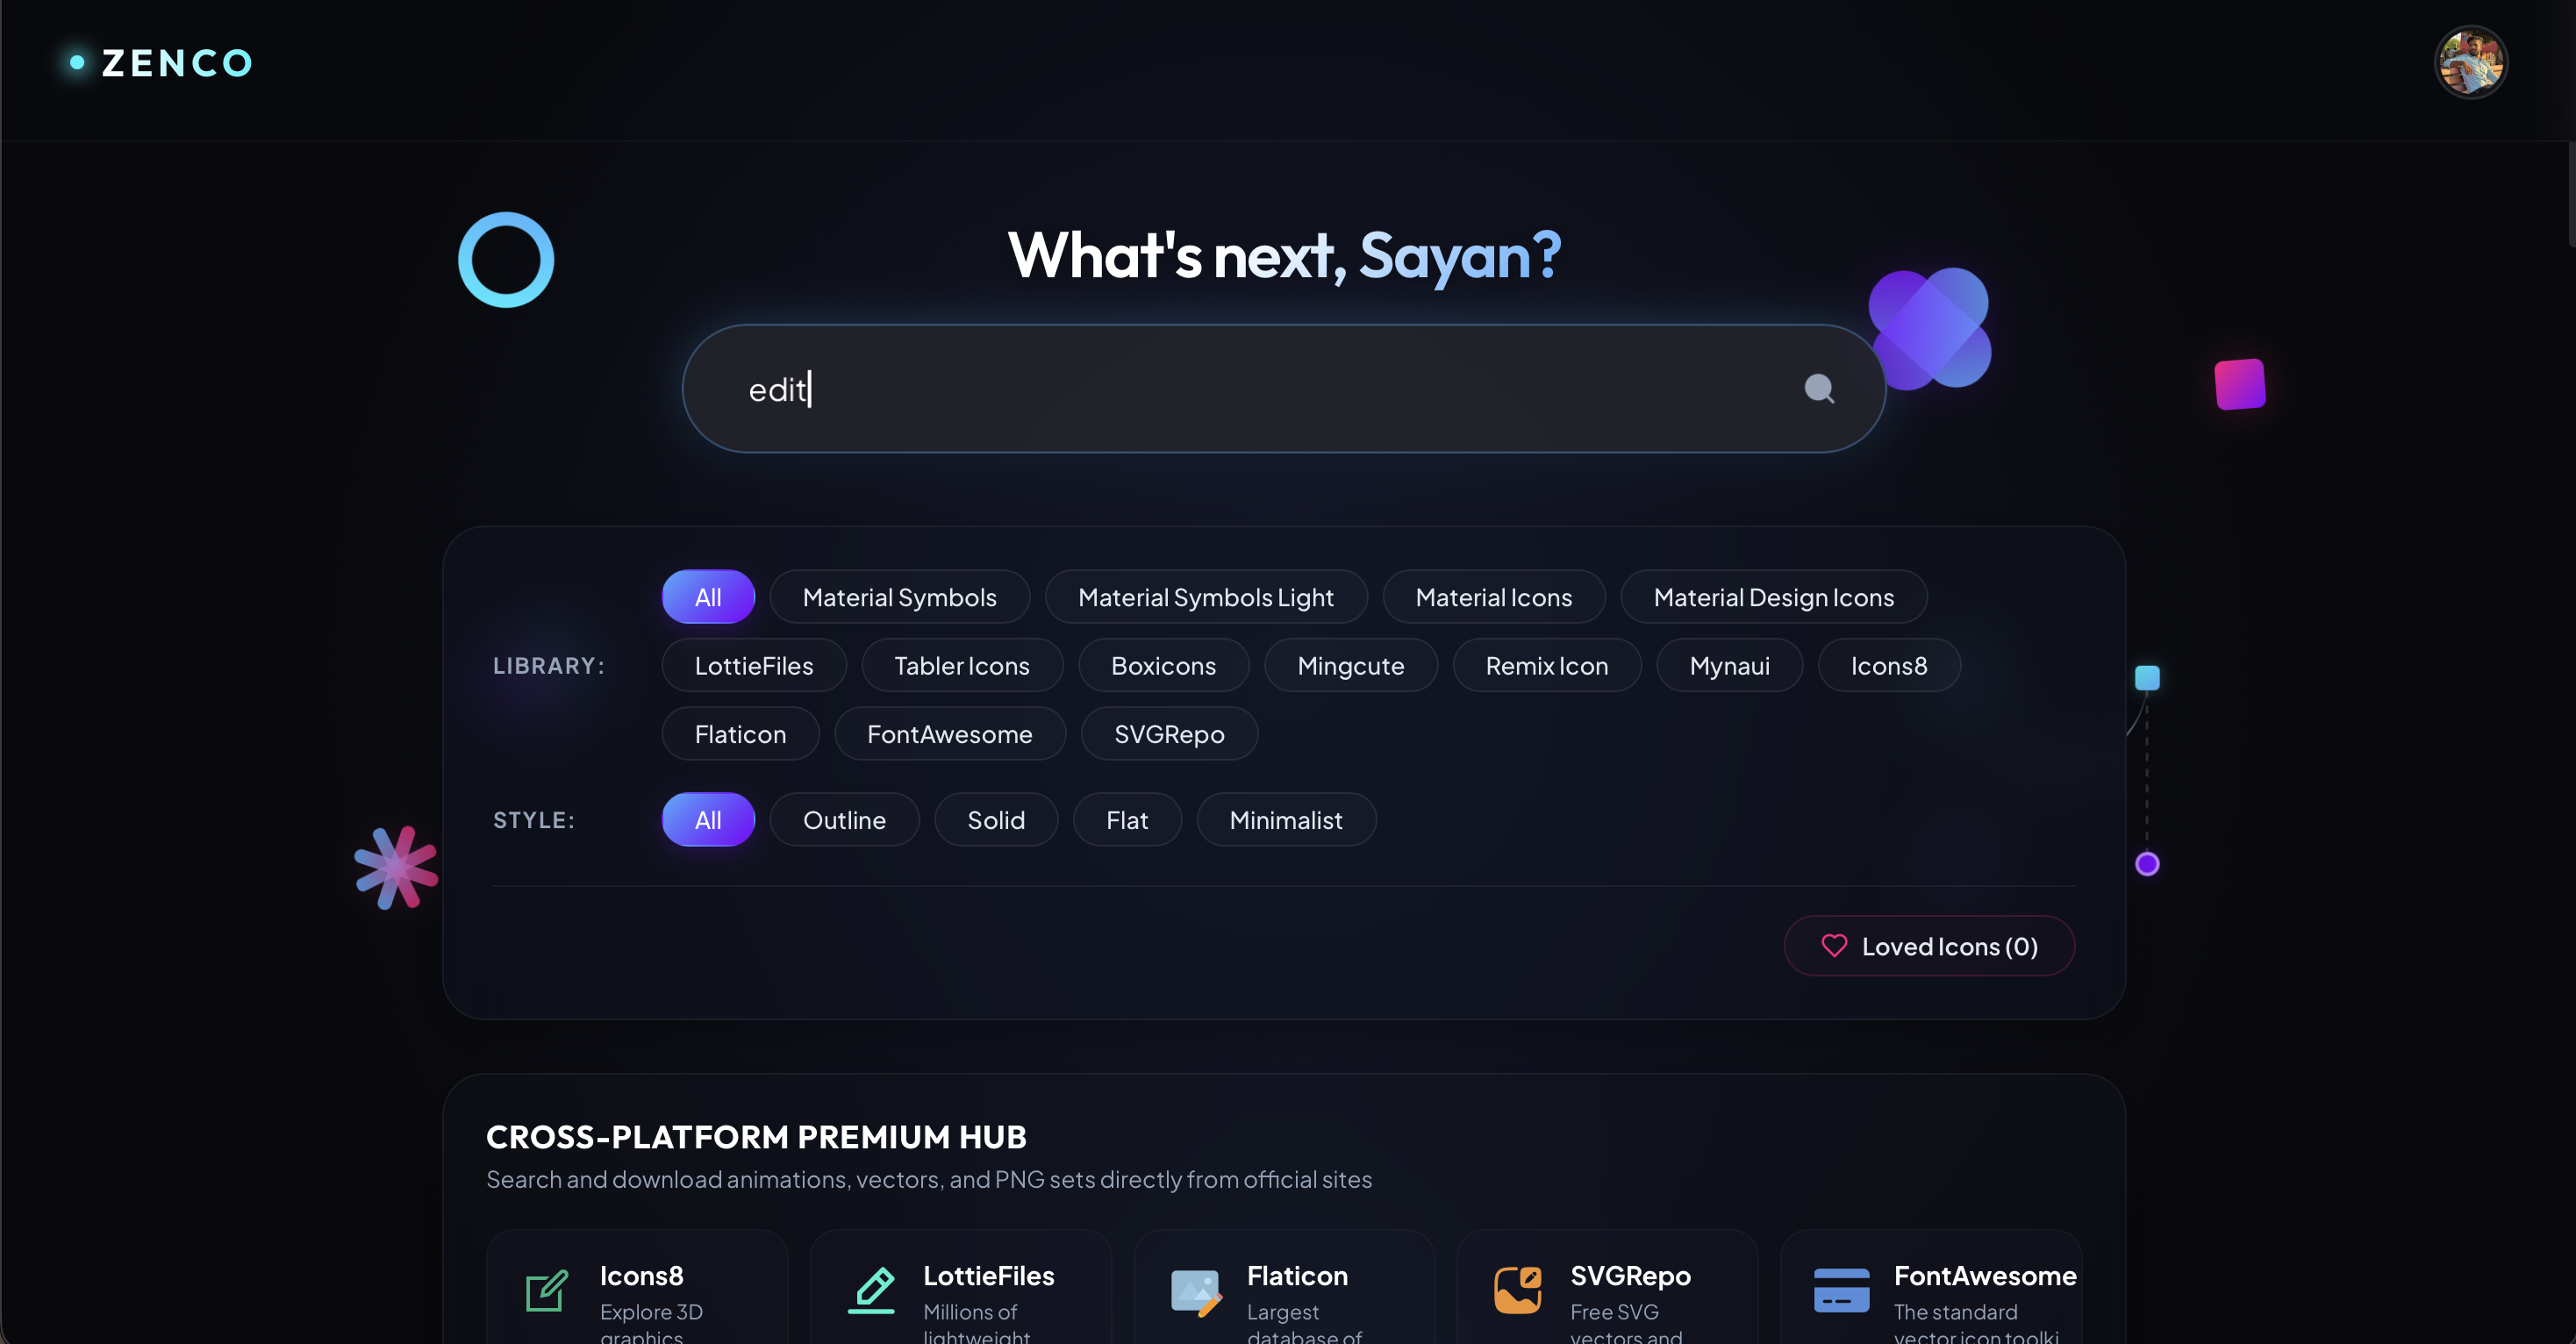Click 'CROSS-PLATFORM PREMIUM HUB' heading

pos(756,1137)
